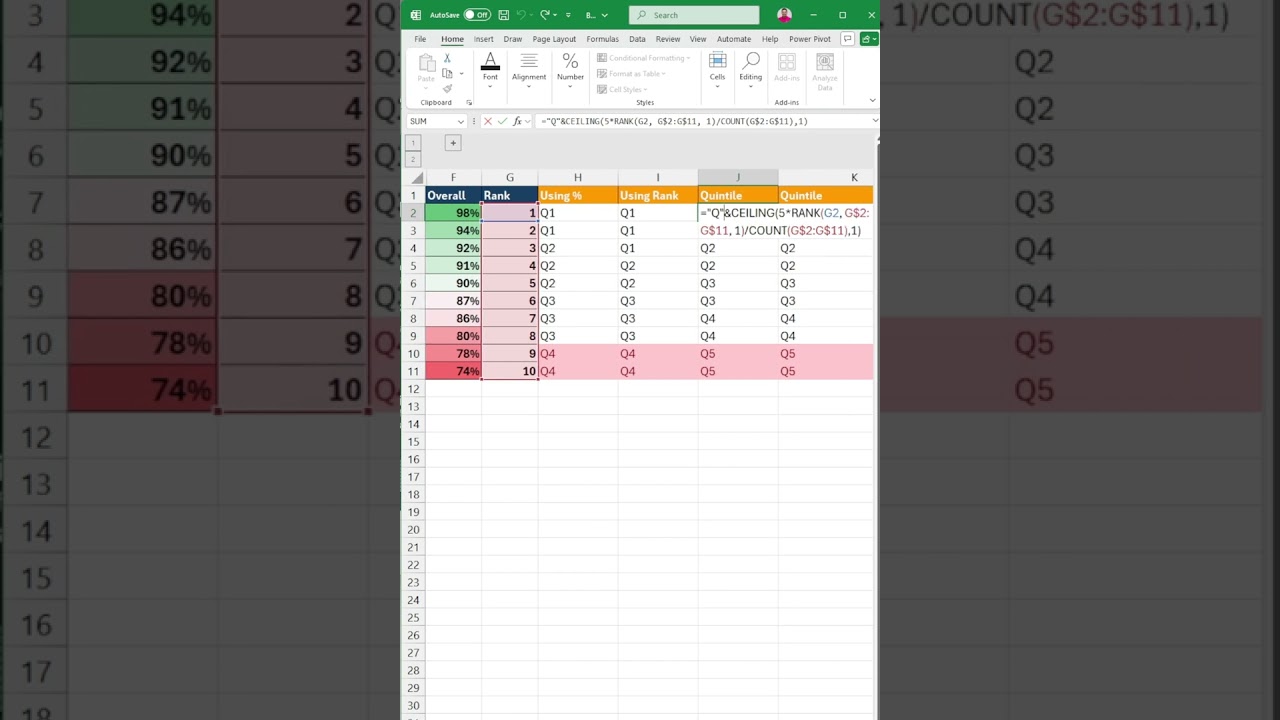
Task: Switch to the Data tab
Action: coord(637,39)
